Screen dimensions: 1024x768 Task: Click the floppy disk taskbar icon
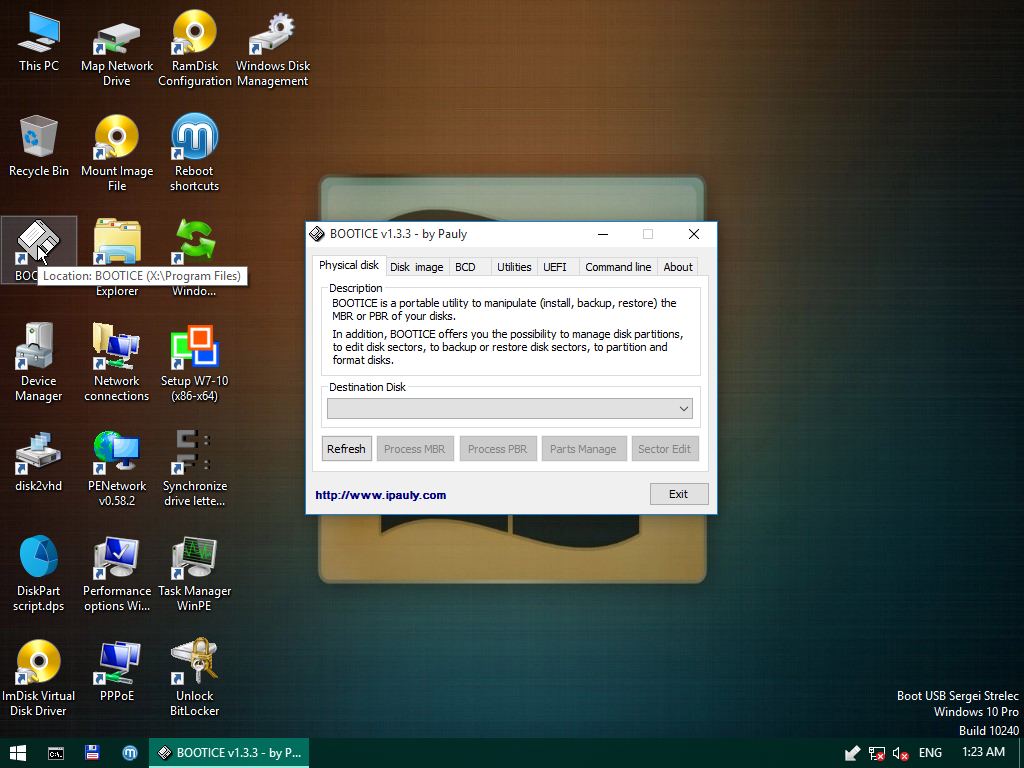point(93,753)
